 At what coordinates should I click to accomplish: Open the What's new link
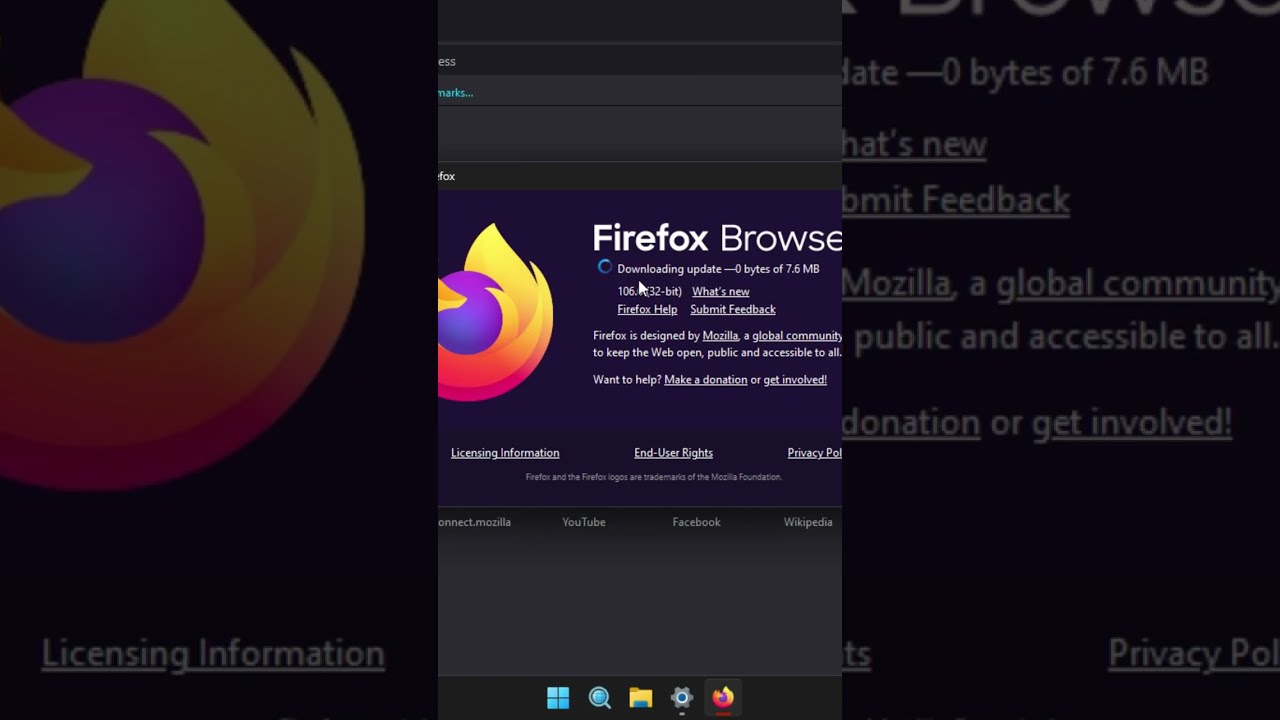[x=720, y=291]
